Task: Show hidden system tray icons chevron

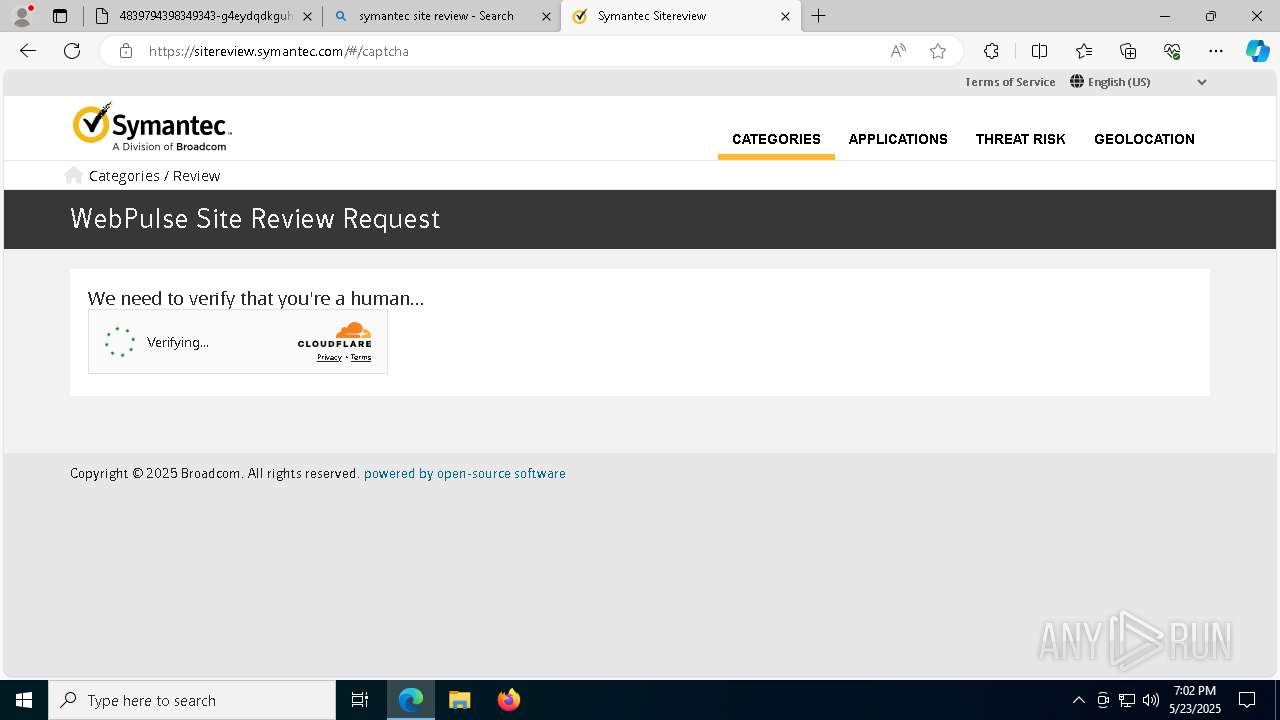Action: tap(1078, 700)
